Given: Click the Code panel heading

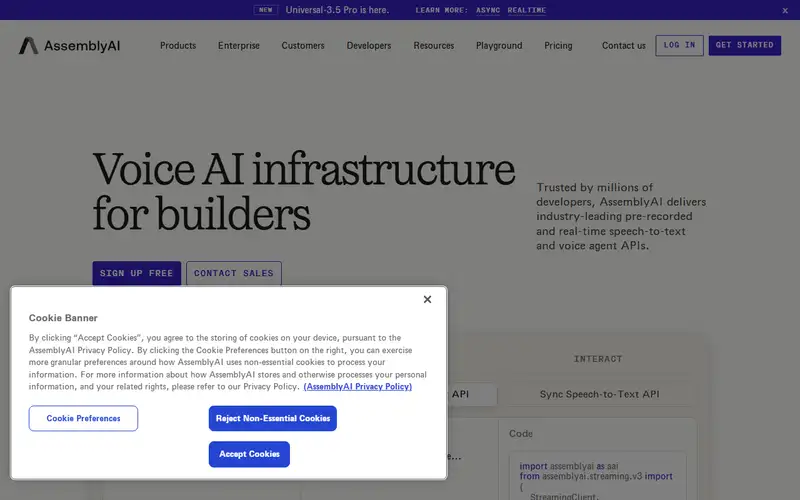Looking at the screenshot, I should (520, 434).
